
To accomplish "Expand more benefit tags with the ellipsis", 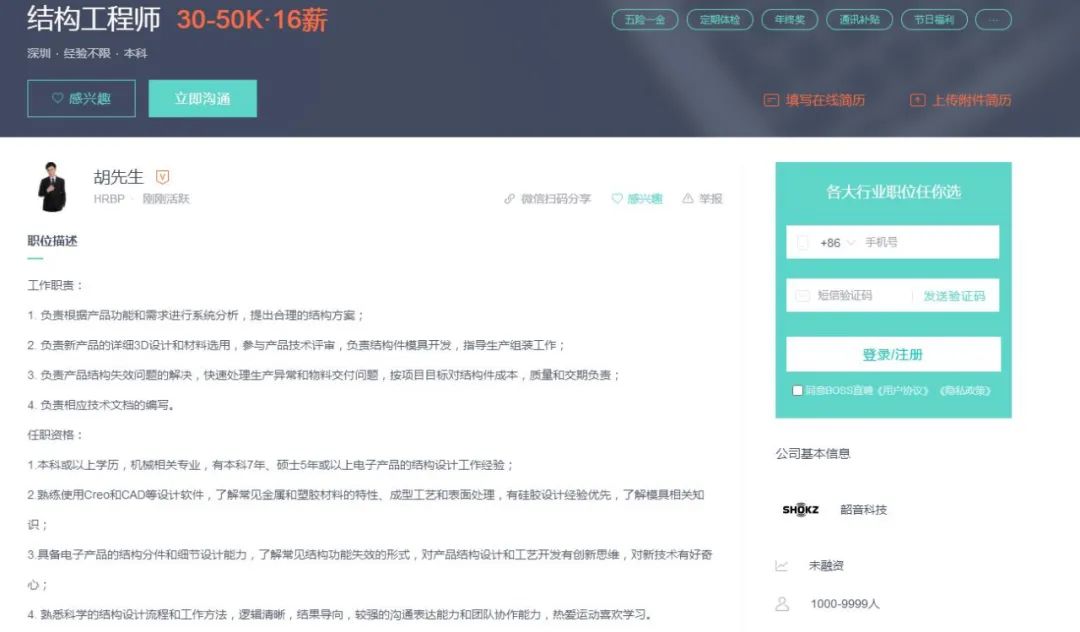I will [x=993, y=20].
